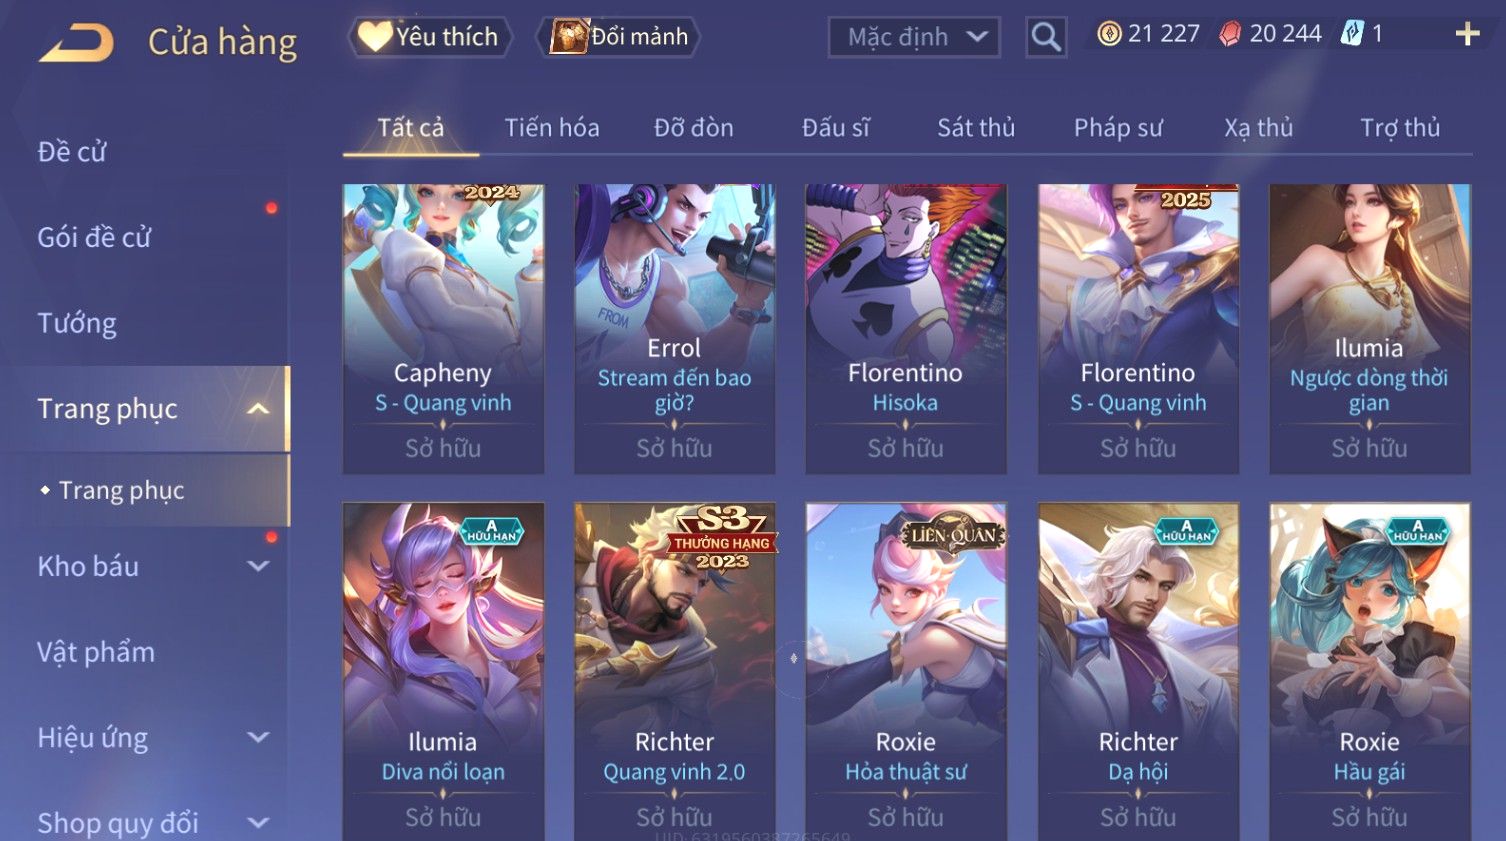Open the search magnifier icon
This screenshot has width=1506, height=841.
1046,37
